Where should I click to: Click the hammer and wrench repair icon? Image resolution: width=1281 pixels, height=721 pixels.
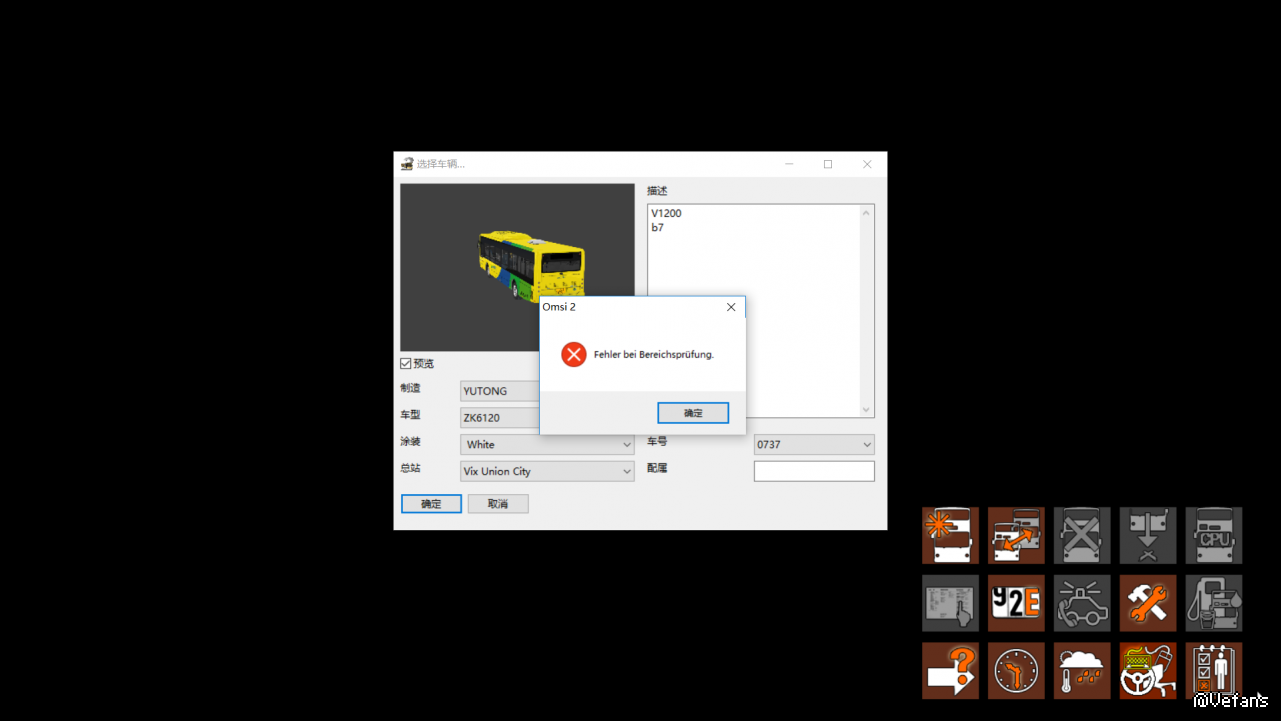click(1148, 603)
